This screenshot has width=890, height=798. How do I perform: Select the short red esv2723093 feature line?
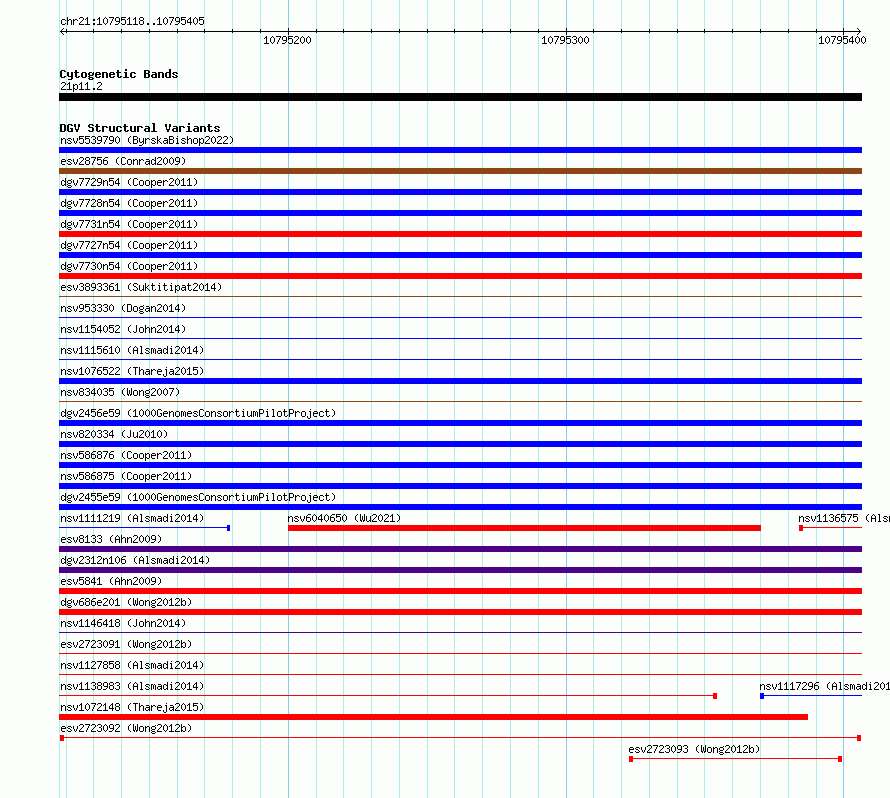point(736,759)
